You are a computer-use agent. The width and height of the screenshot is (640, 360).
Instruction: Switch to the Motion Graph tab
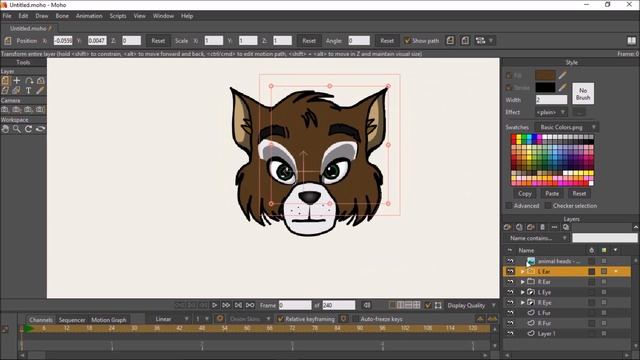(109, 320)
